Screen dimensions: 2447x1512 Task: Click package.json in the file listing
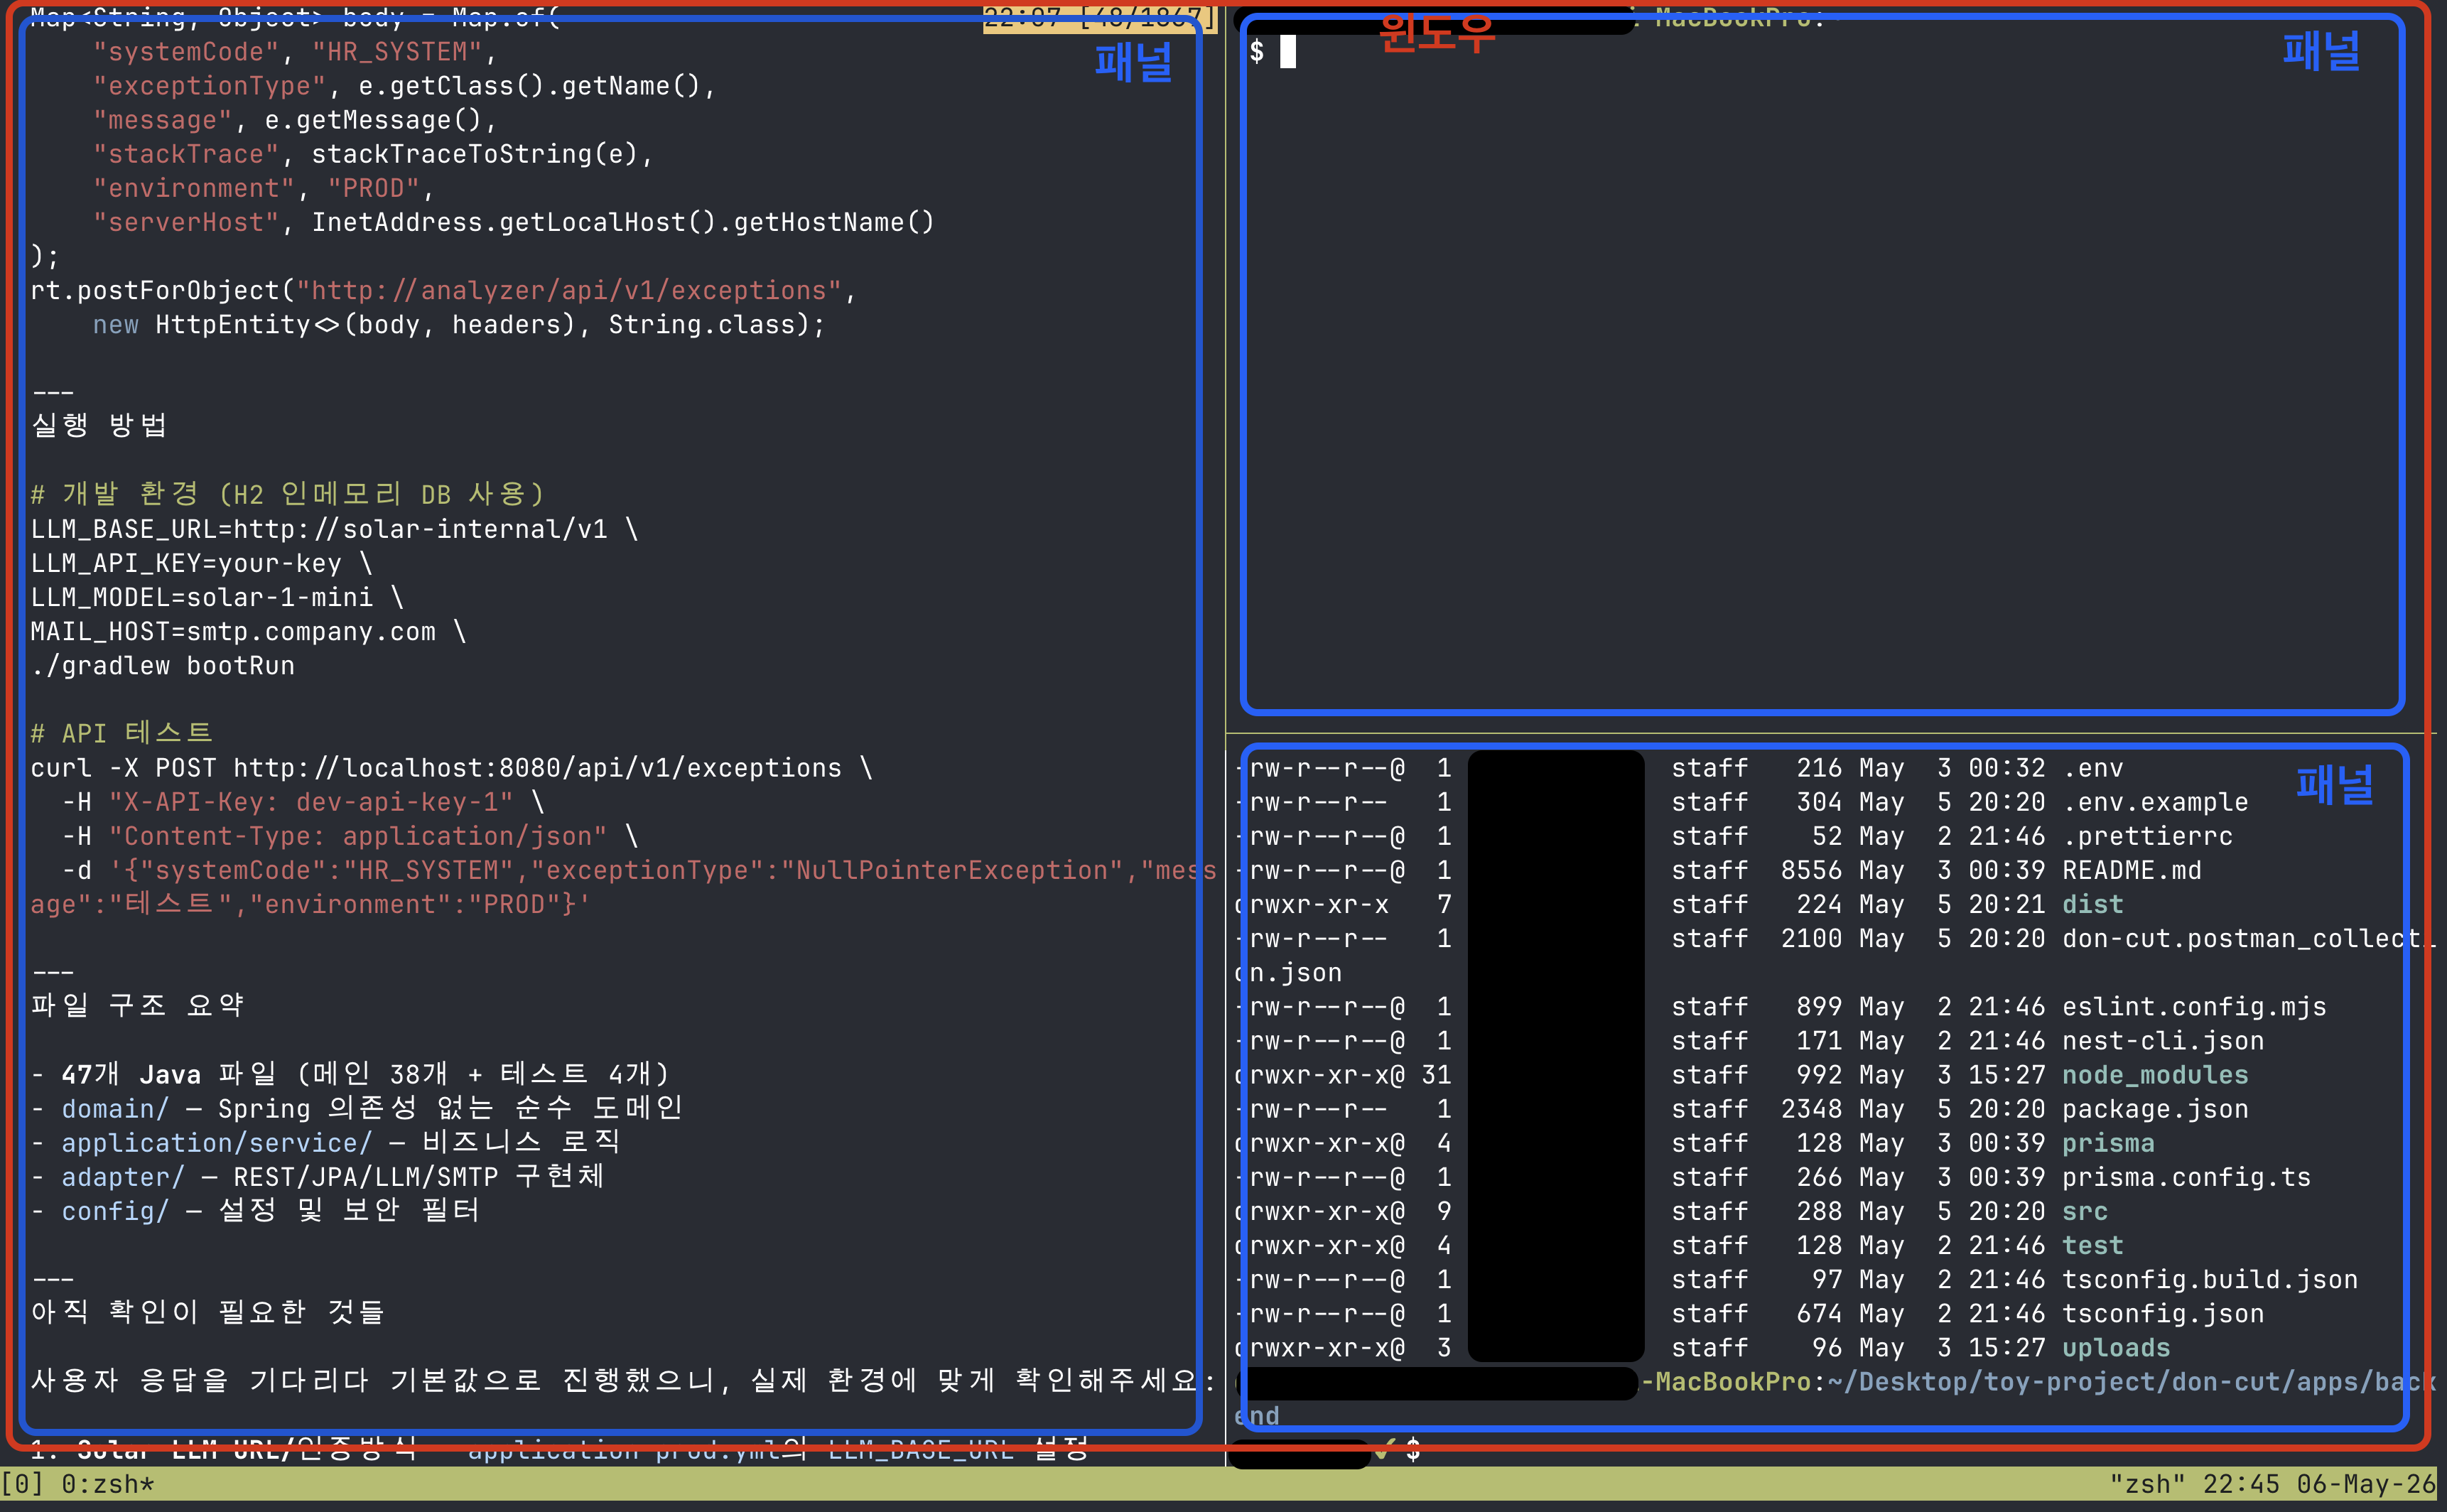click(2155, 1109)
